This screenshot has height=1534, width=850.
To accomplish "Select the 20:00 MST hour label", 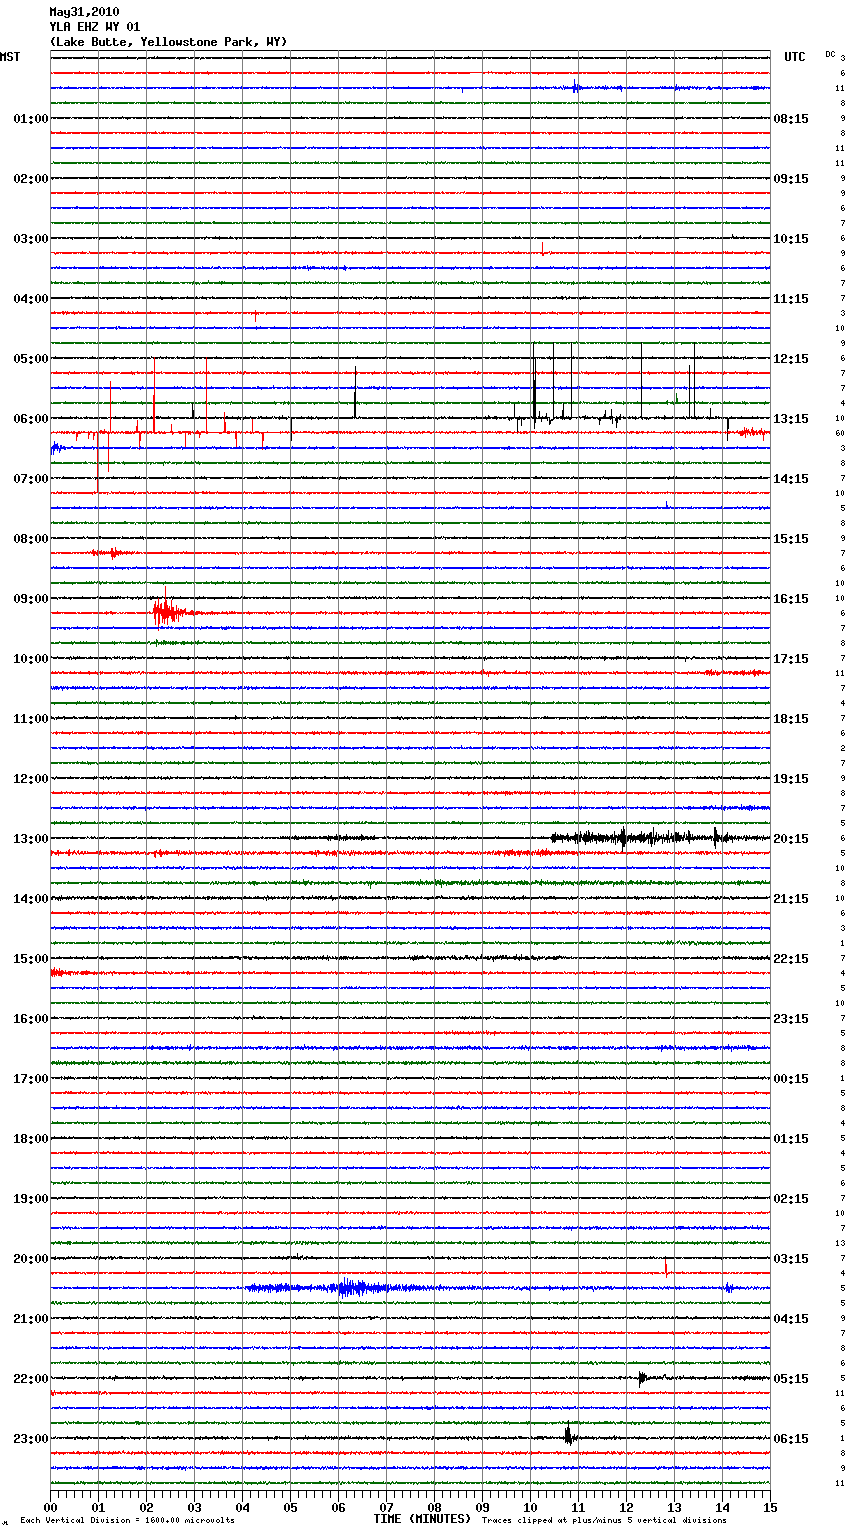I will pyautogui.click(x=31, y=1259).
